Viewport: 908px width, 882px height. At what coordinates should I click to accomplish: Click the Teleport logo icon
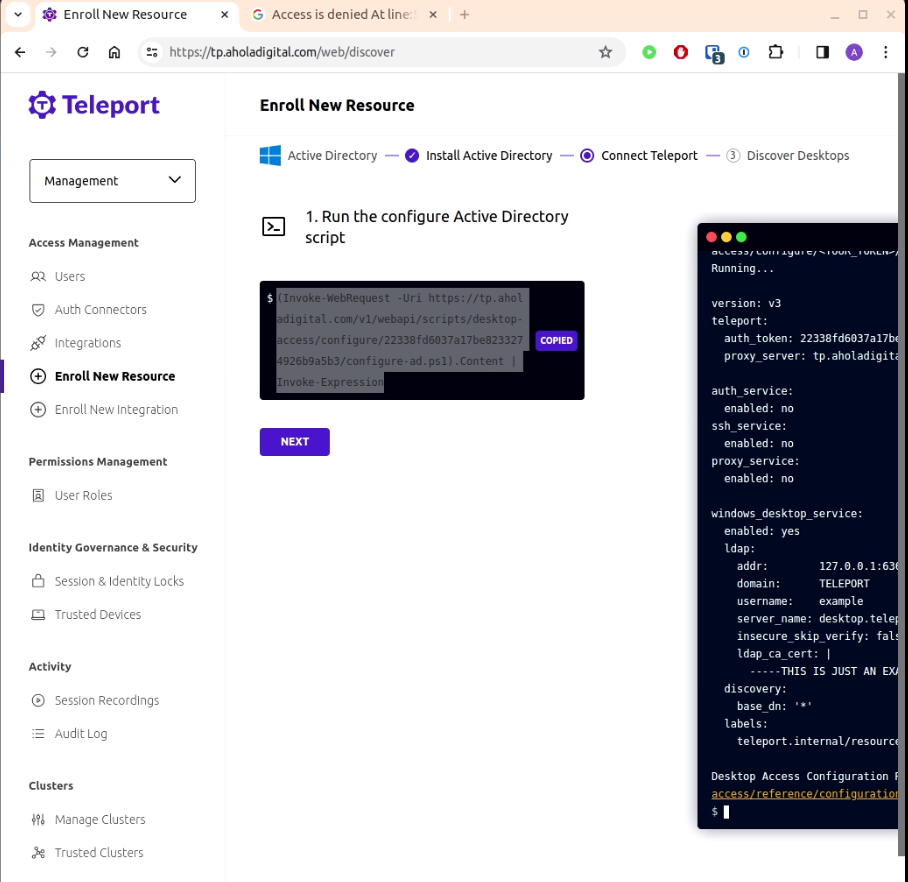42,105
